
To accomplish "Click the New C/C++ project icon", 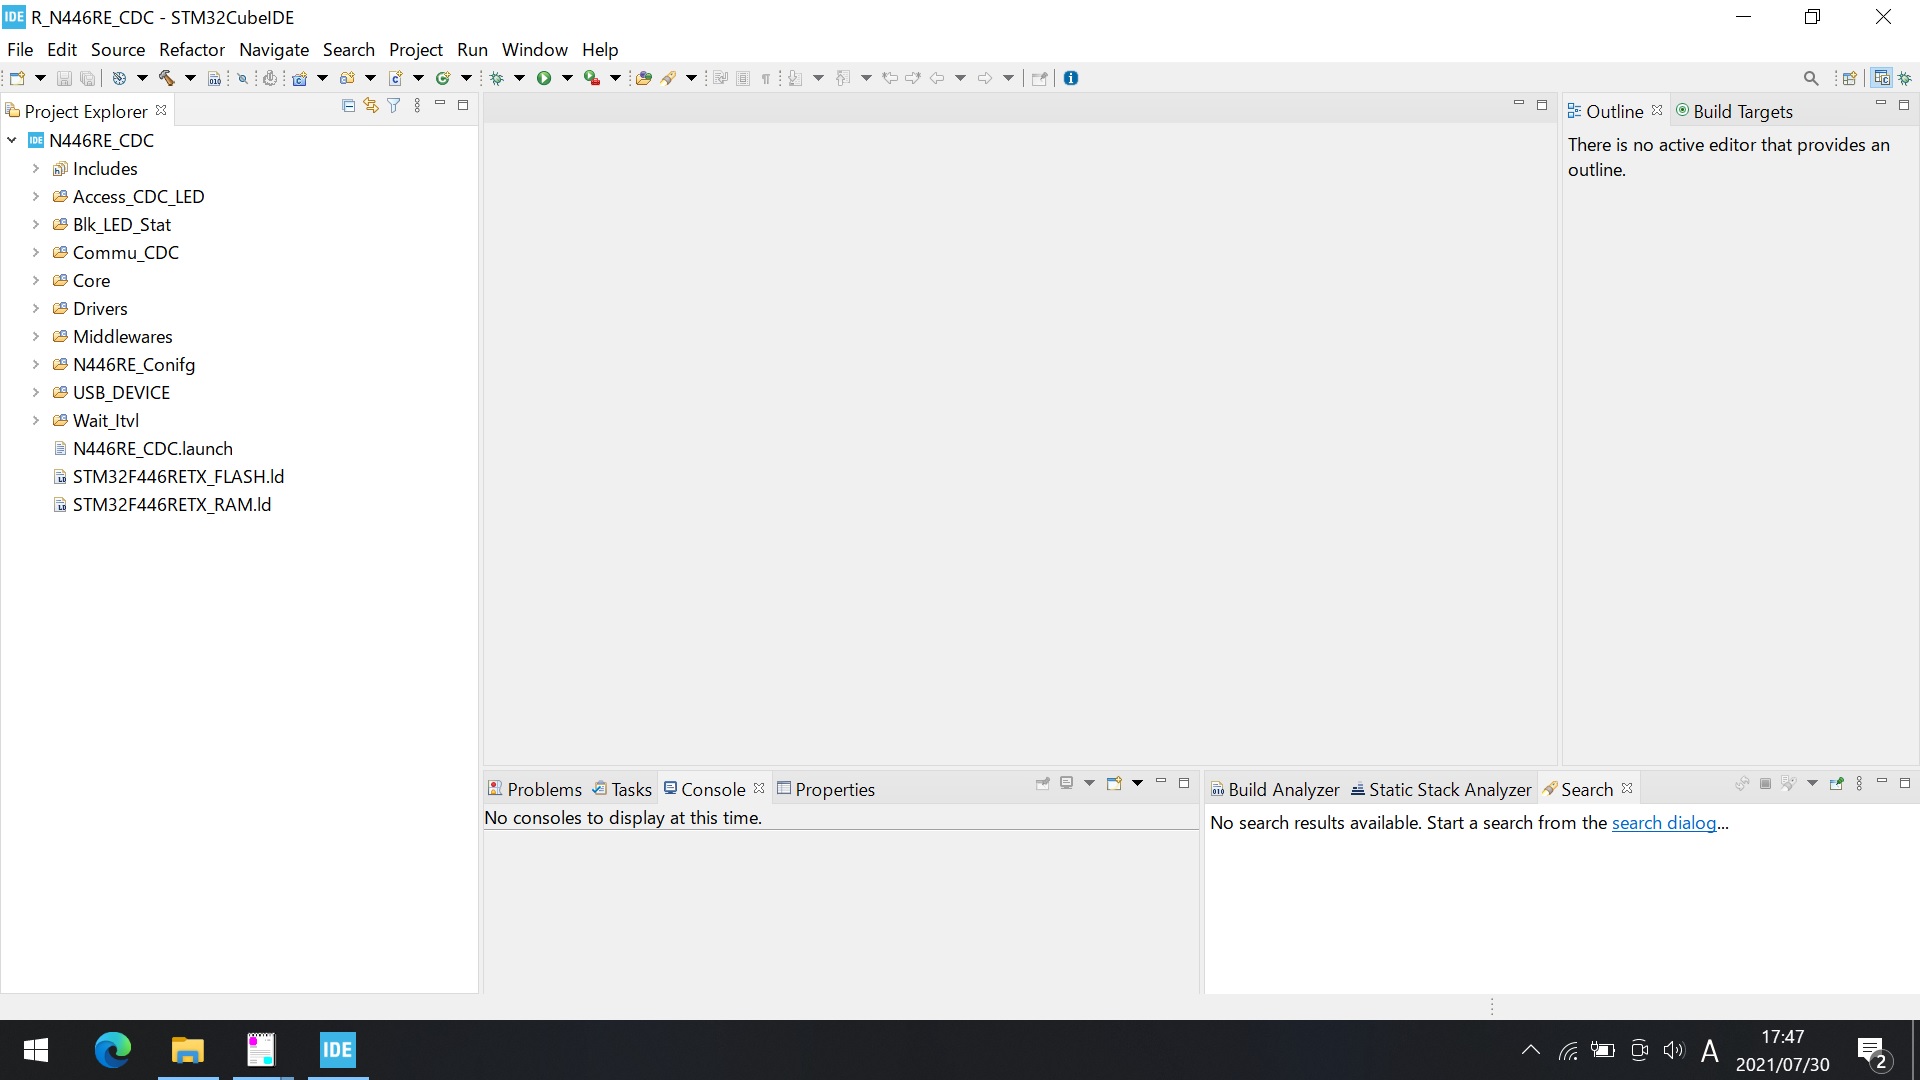I will click(299, 78).
